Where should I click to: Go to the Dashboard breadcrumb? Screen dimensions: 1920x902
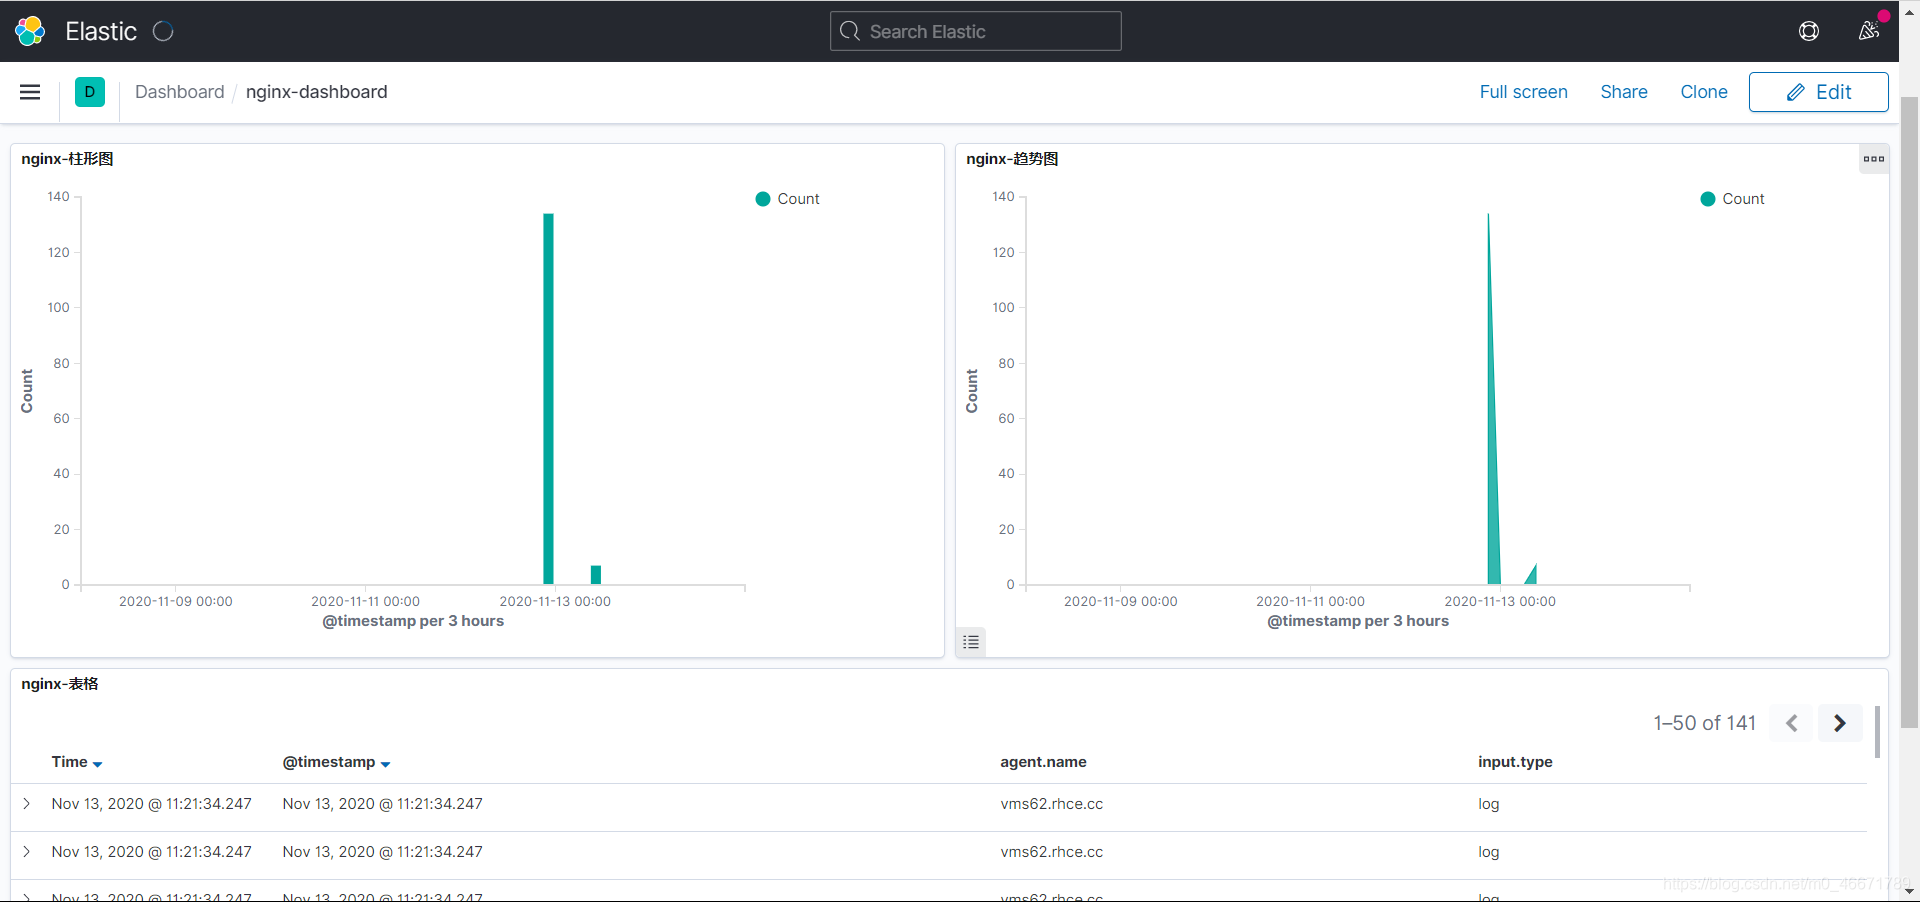tap(179, 92)
